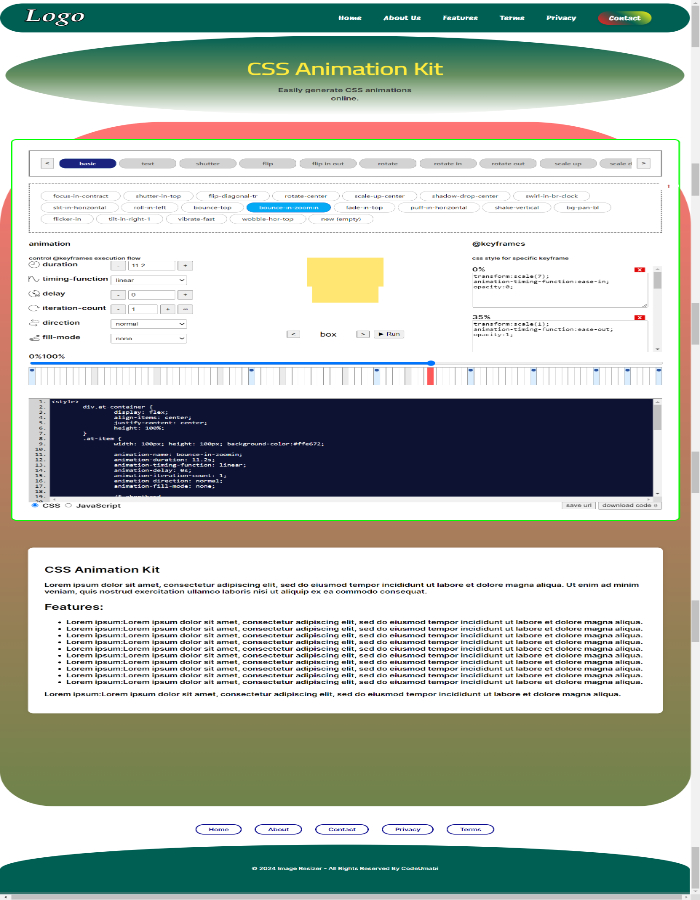Focus the delay input field
The width and height of the screenshot is (700, 900).
click(151, 295)
